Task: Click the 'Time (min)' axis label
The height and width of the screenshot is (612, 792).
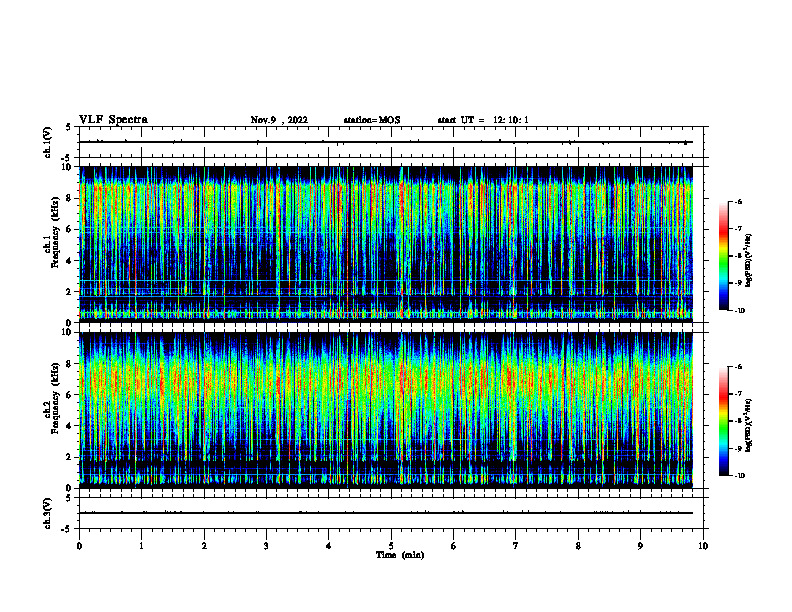Action: 400,555
